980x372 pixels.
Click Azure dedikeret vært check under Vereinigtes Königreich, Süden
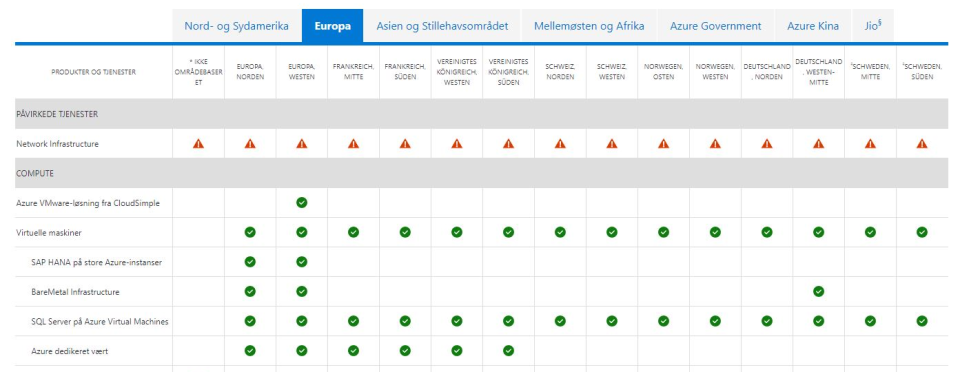point(509,351)
